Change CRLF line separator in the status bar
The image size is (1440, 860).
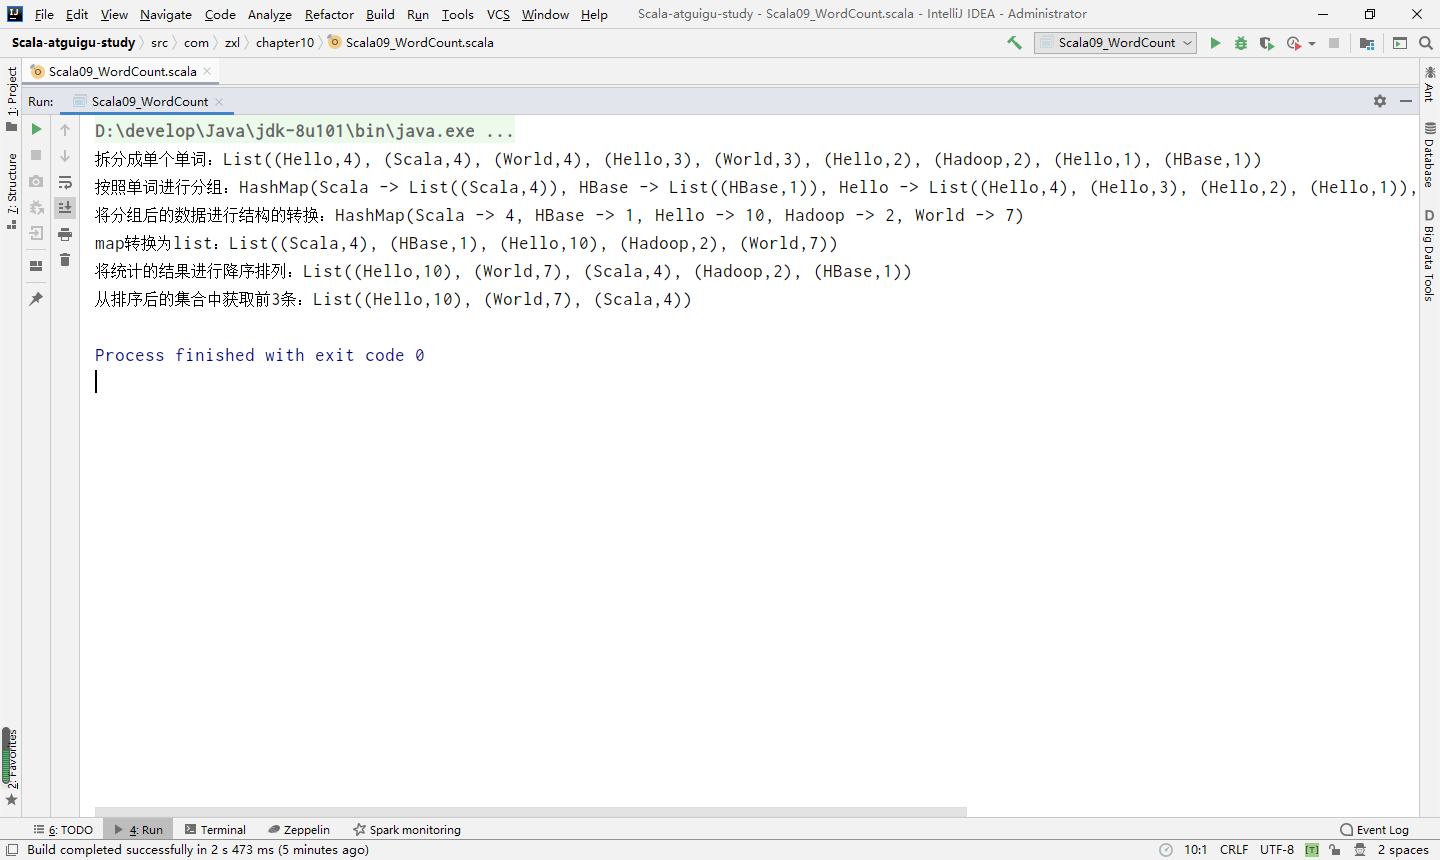click(x=1233, y=850)
